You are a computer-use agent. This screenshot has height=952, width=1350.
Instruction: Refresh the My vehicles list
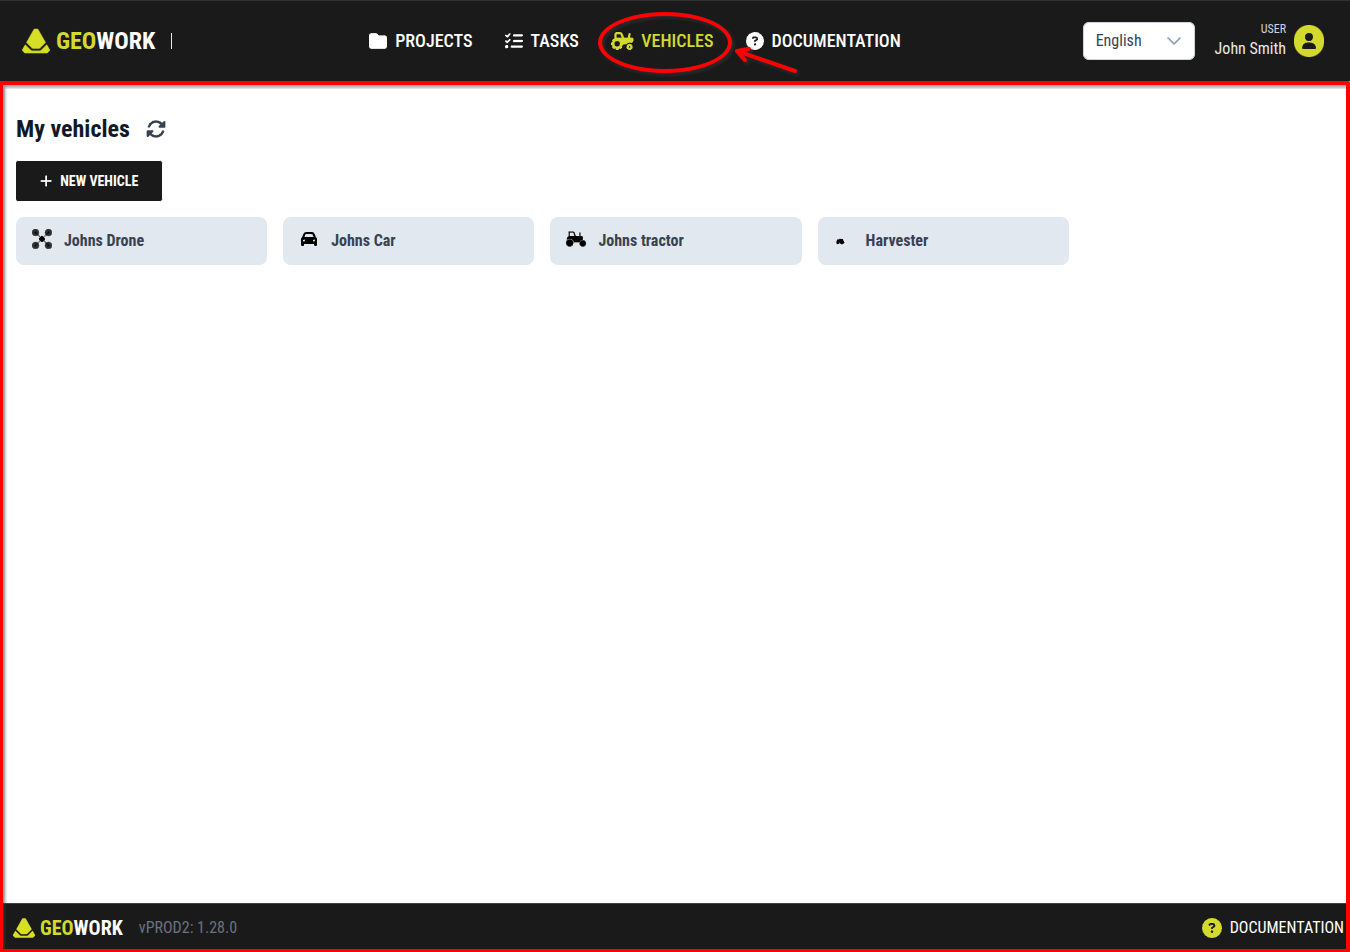156,129
